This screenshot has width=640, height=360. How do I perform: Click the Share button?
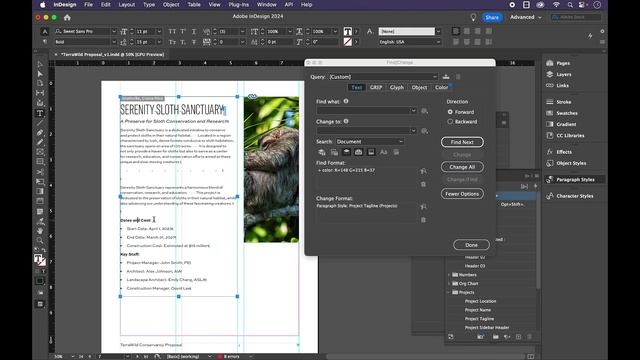click(x=492, y=18)
